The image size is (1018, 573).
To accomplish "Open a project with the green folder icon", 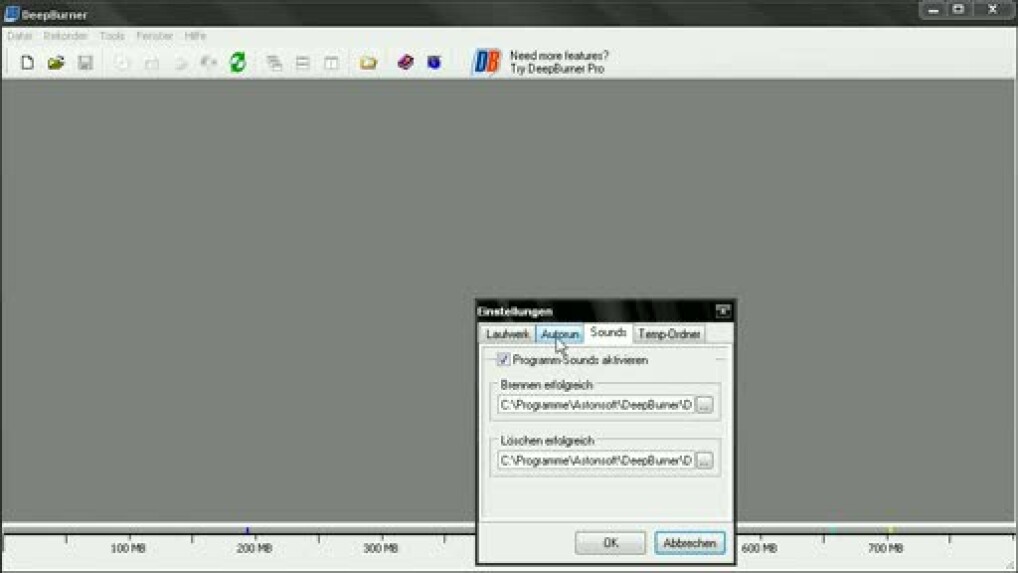I will (x=56, y=63).
